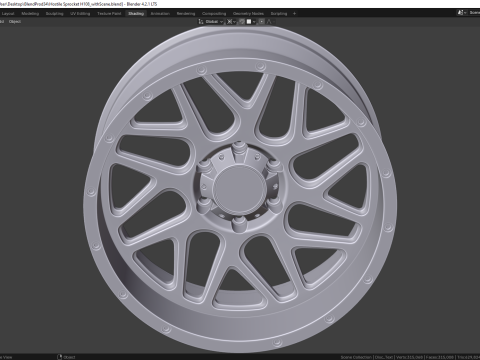480x360 pixels.
Task: Open the Sculpting workspace tab
Action: point(54,14)
